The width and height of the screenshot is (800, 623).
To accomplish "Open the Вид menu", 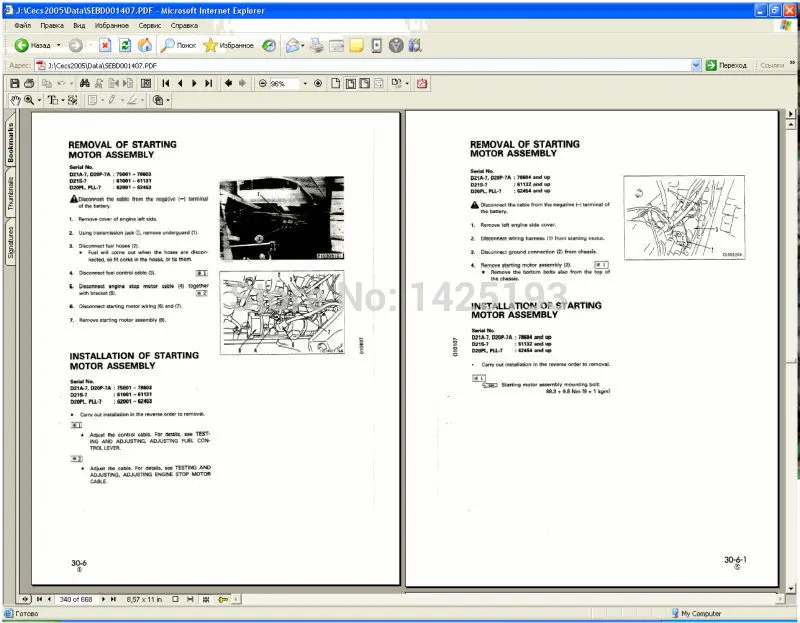I will point(79,25).
